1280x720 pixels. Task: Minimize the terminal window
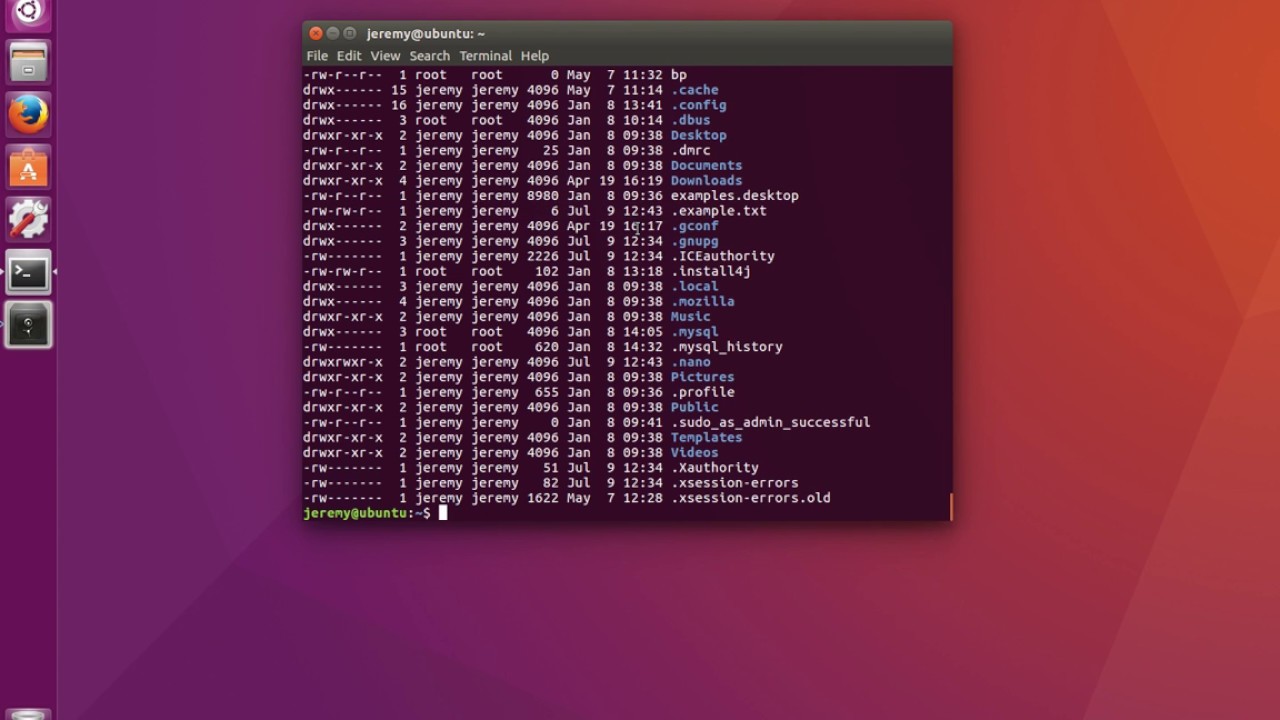tap(333, 33)
